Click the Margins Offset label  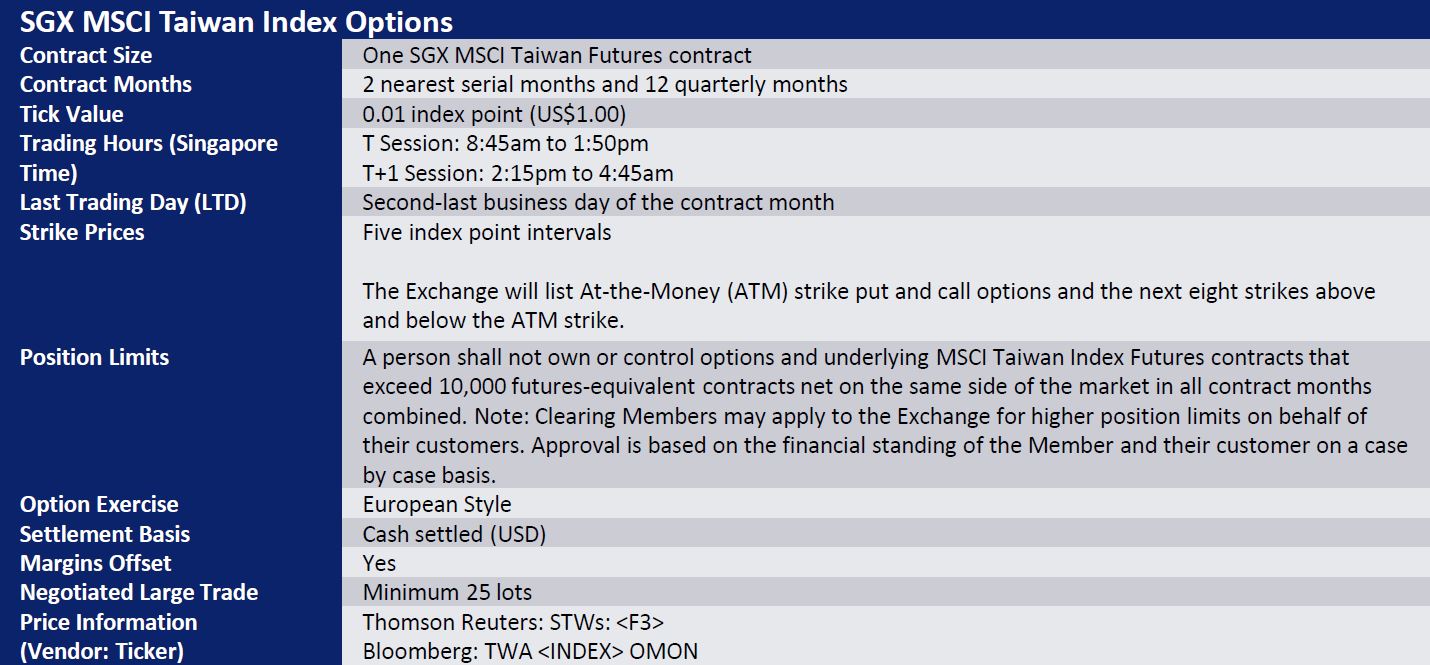pyautogui.click(x=96, y=563)
